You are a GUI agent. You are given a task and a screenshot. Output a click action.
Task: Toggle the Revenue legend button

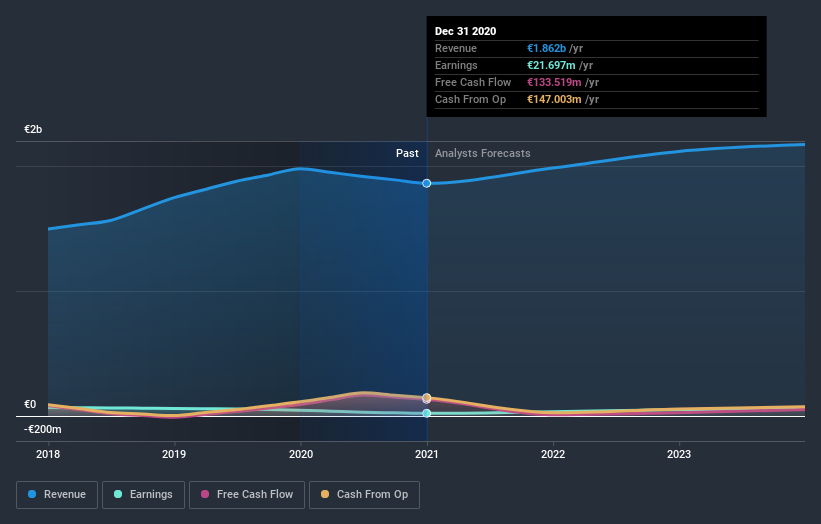57,495
